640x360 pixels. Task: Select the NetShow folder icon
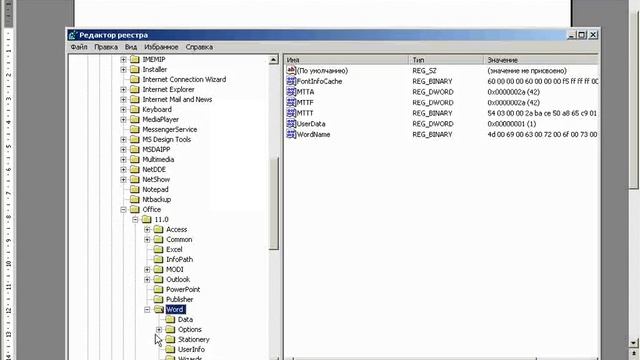point(135,180)
